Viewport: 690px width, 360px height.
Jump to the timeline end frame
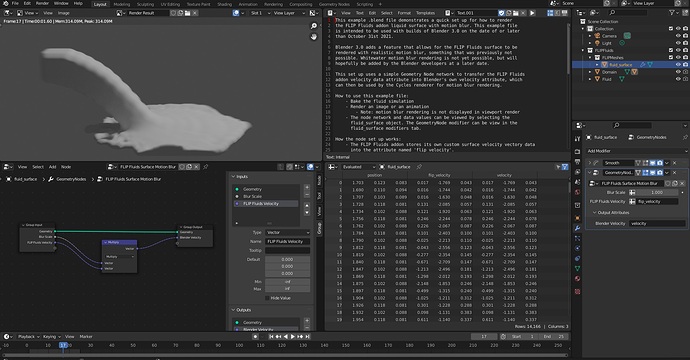coord(308,337)
